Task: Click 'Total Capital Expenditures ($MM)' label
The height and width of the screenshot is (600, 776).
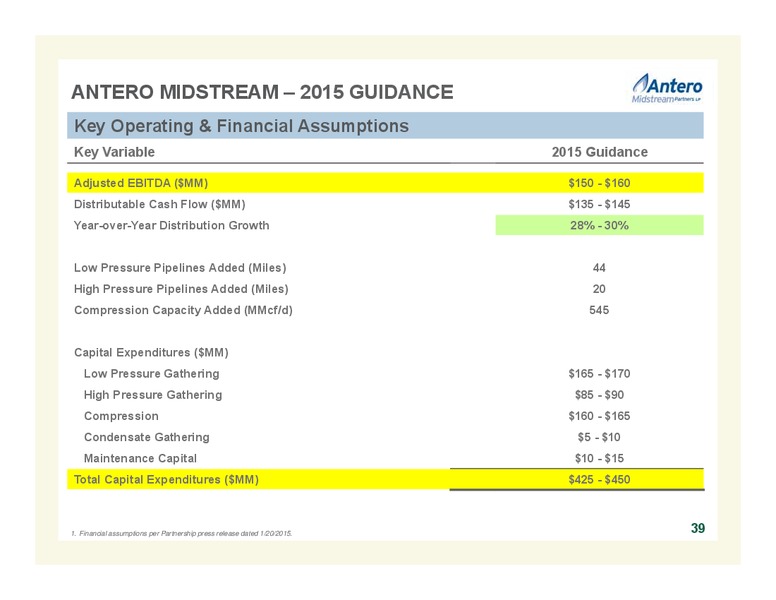Action: click(x=166, y=480)
